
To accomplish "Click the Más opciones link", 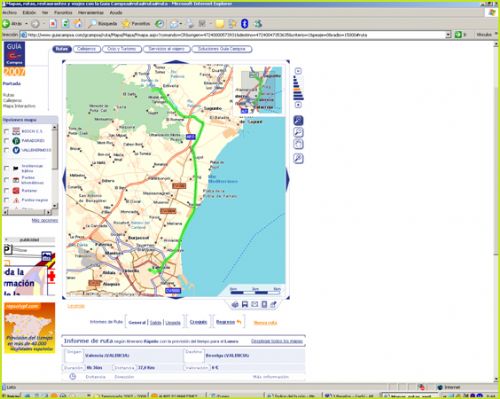I will [x=45, y=220].
